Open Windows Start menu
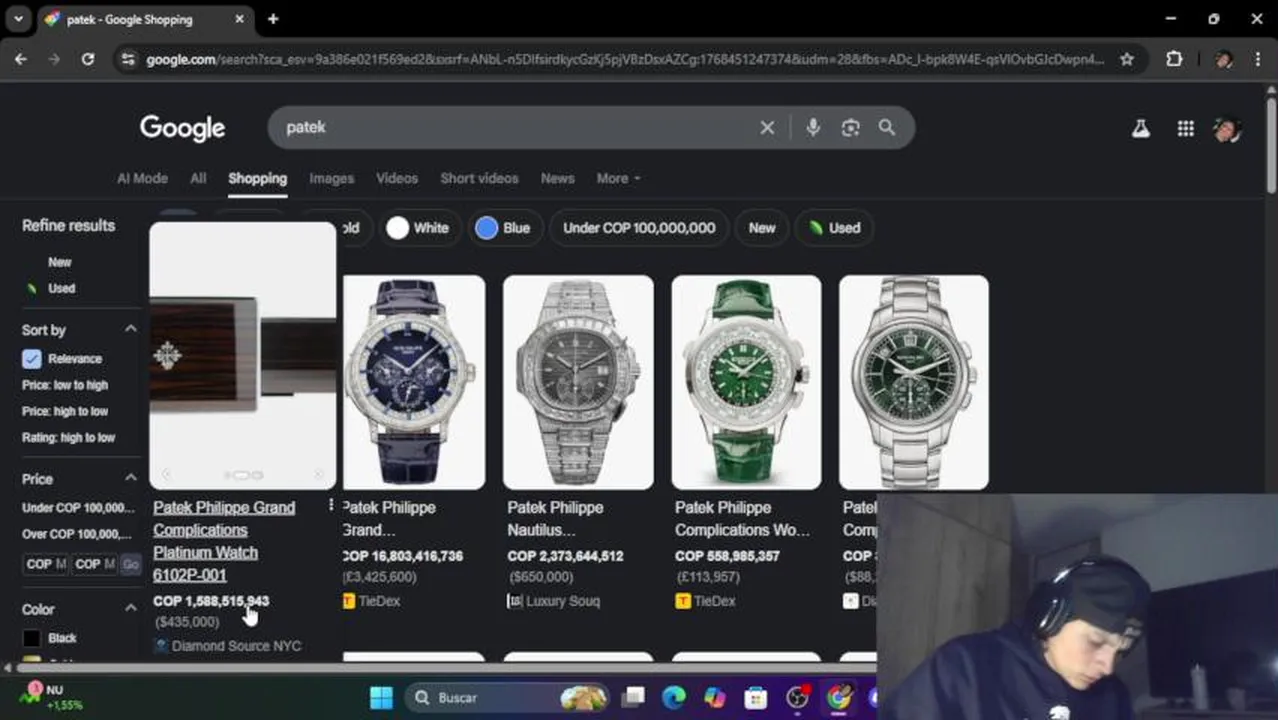The width and height of the screenshot is (1278, 720). (381, 697)
